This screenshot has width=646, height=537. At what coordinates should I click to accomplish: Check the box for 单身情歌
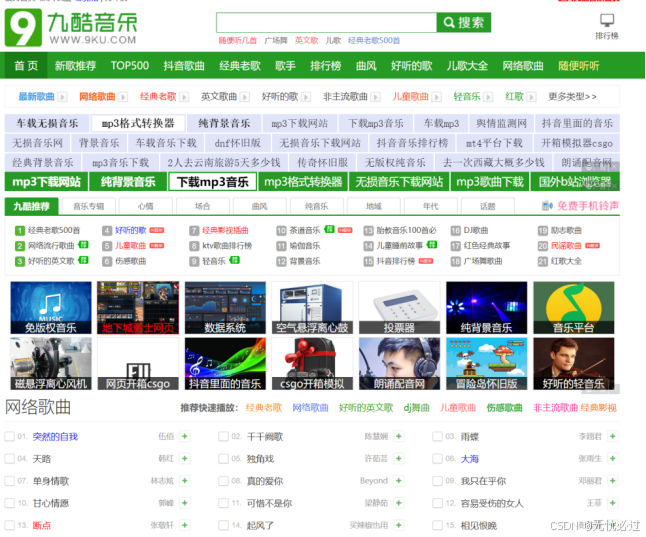(9, 481)
